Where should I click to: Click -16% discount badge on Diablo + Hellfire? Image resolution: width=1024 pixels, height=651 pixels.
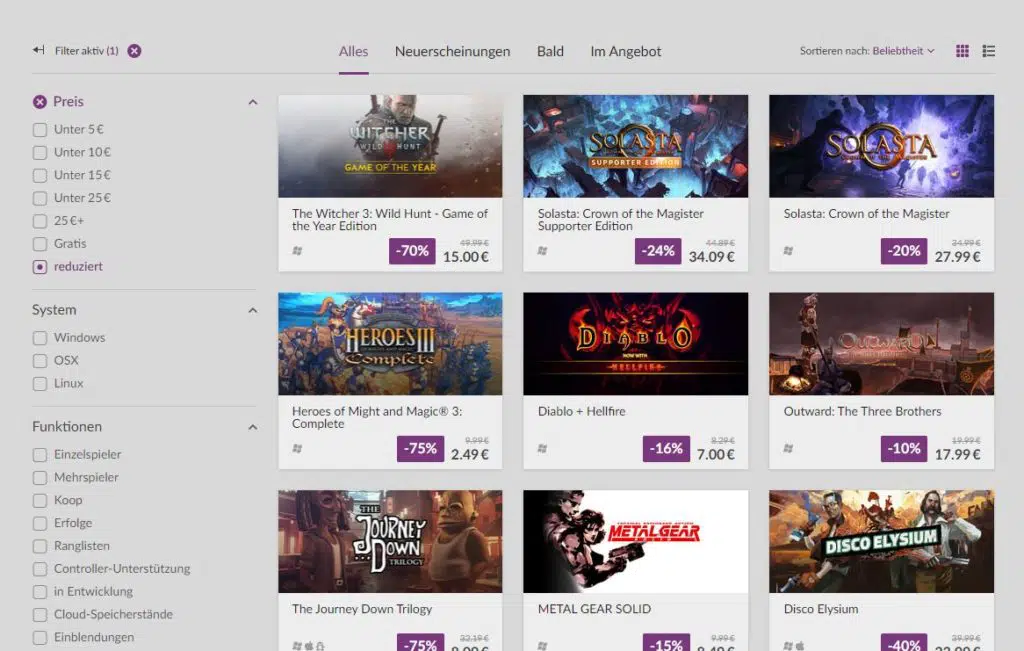(665, 449)
